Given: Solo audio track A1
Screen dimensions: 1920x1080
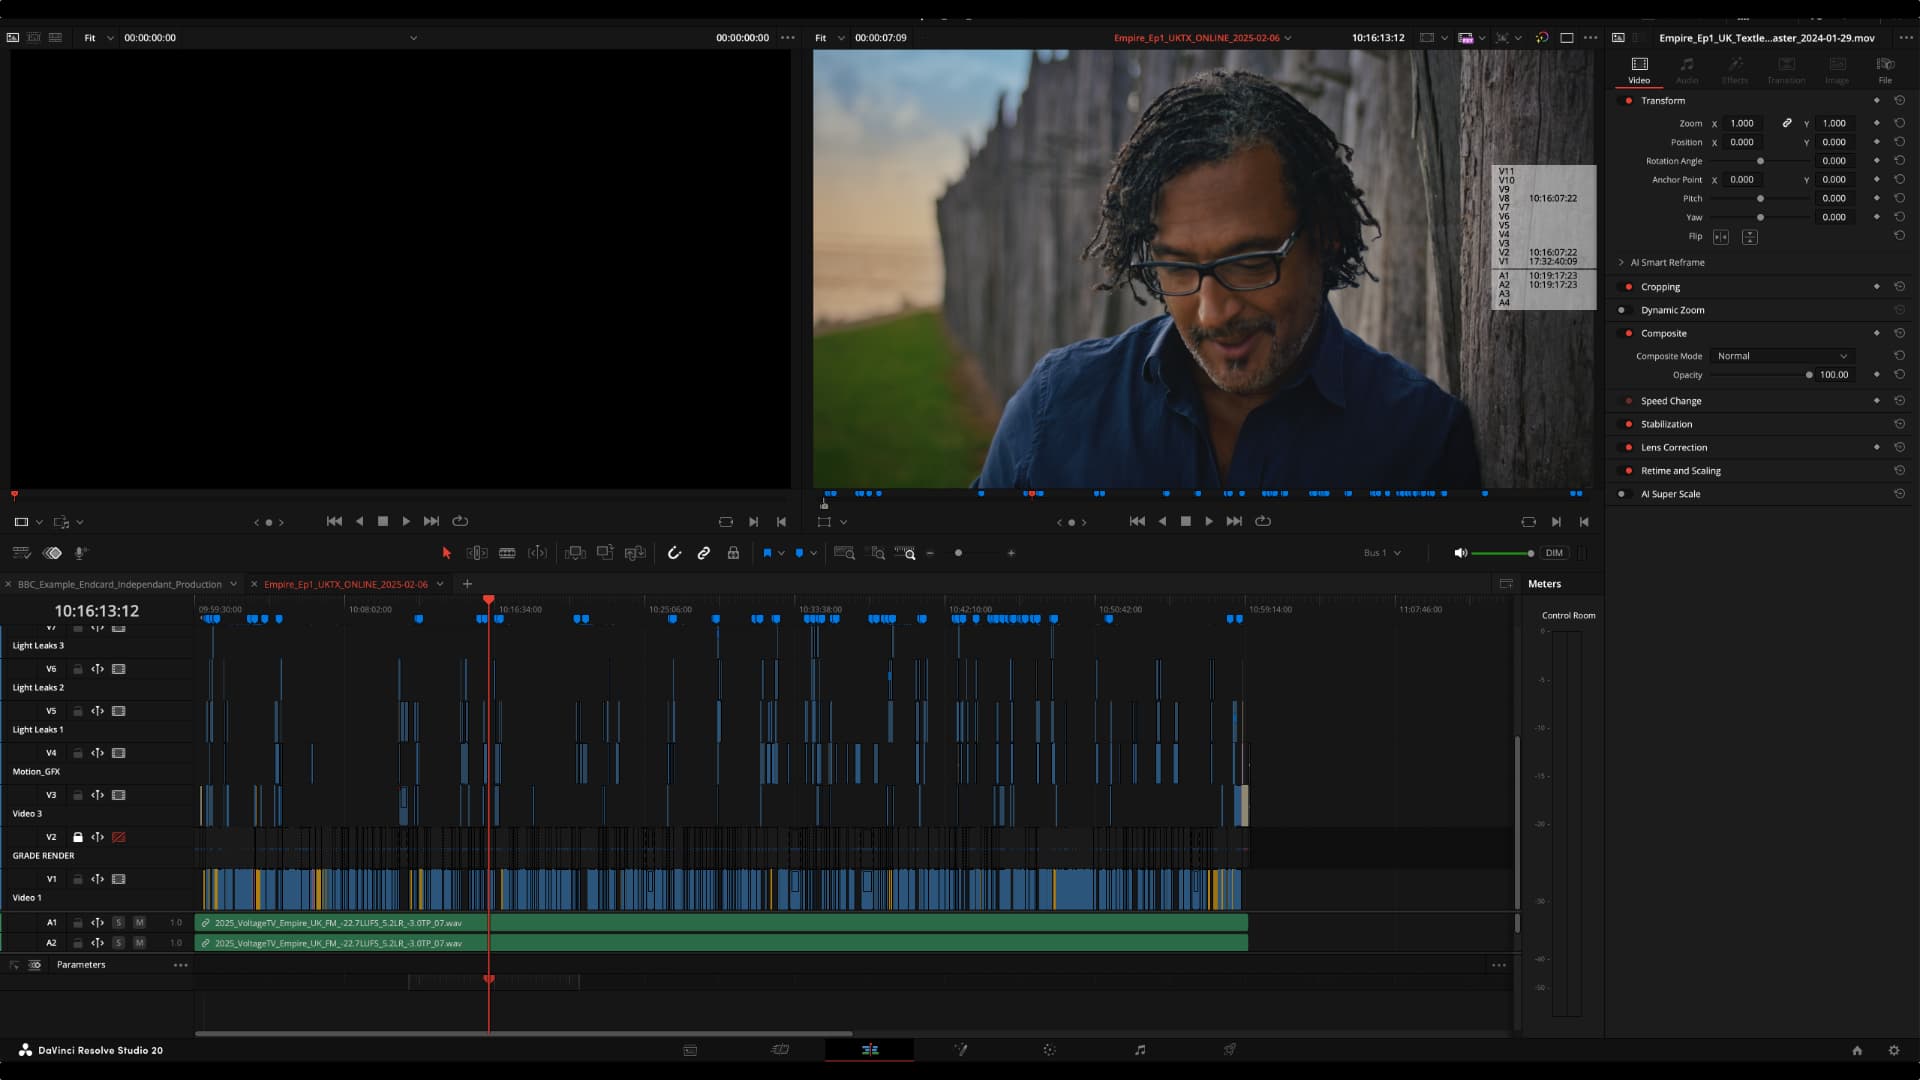Looking at the screenshot, I should pyautogui.click(x=118, y=923).
